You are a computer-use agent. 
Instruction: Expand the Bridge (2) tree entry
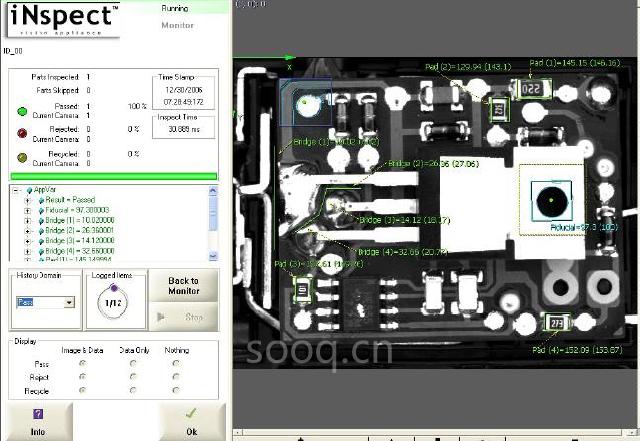[28, 230]
